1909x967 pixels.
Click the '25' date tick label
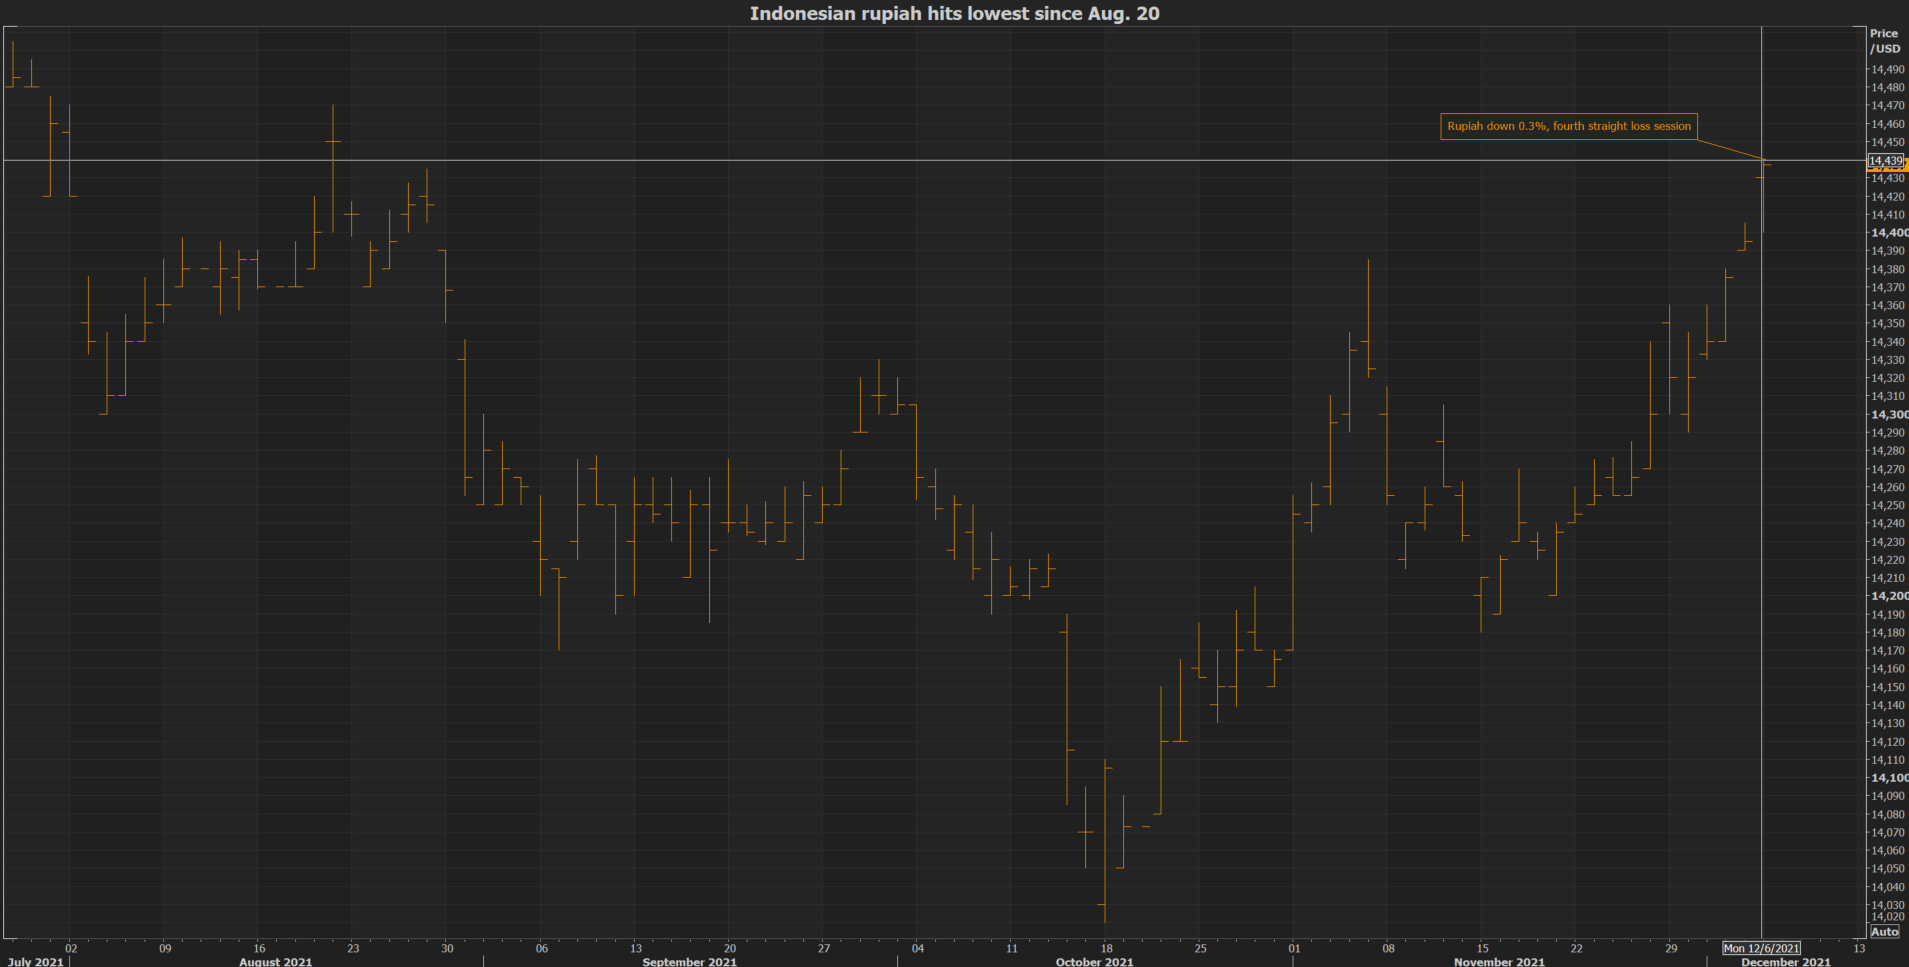(x=1201, y=948)
